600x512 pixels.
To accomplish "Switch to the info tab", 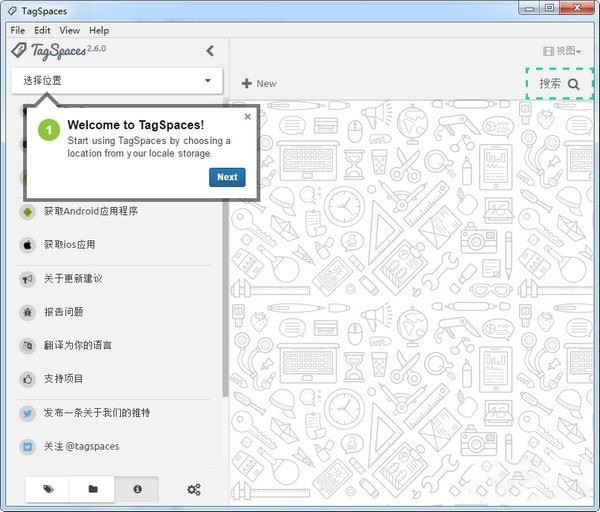I will pos(137,489).
